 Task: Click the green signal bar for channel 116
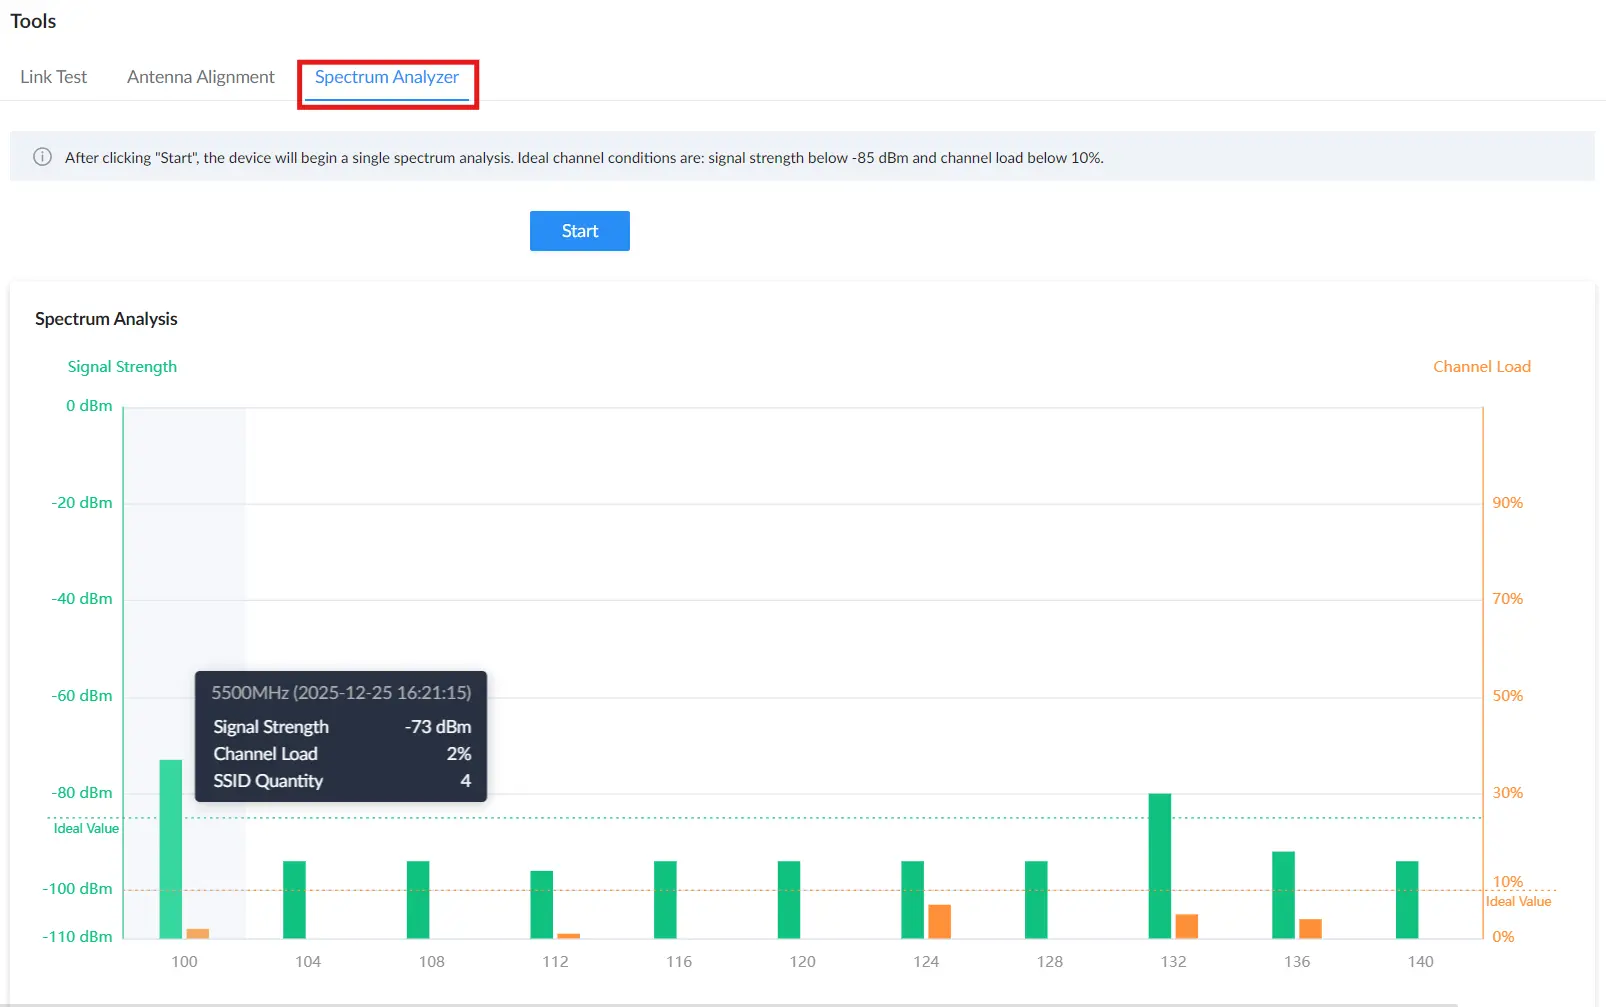click(x=665, y=900)
